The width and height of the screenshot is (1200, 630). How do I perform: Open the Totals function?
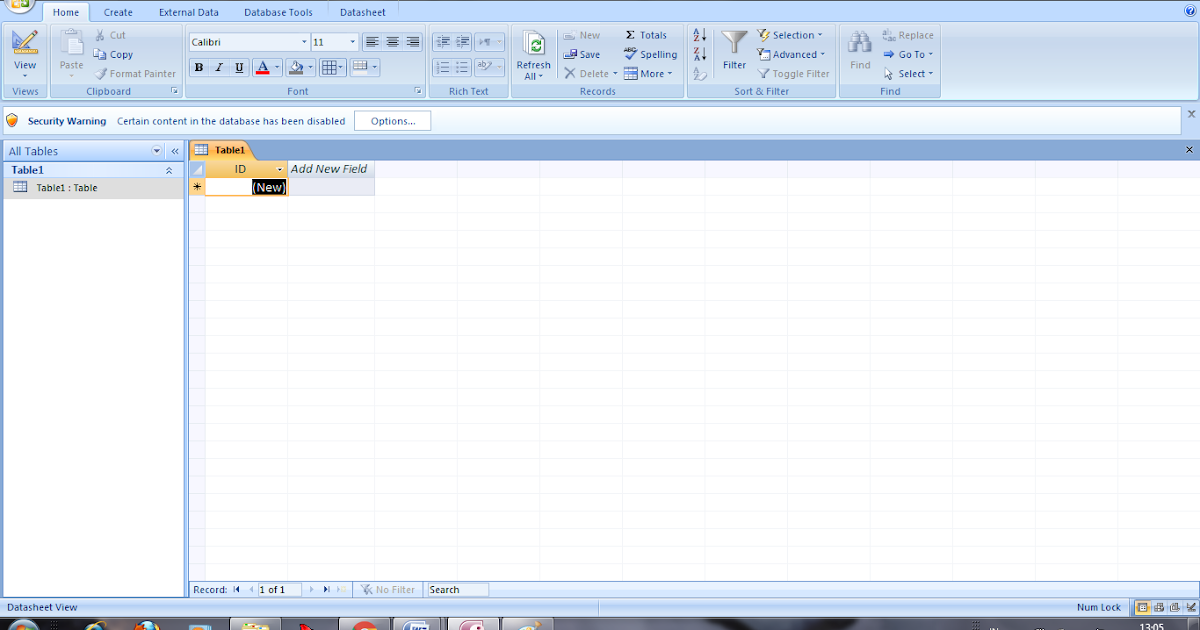[648, 34]
